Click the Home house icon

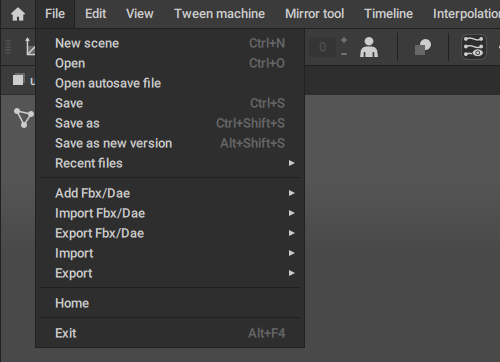coord(18,14)
